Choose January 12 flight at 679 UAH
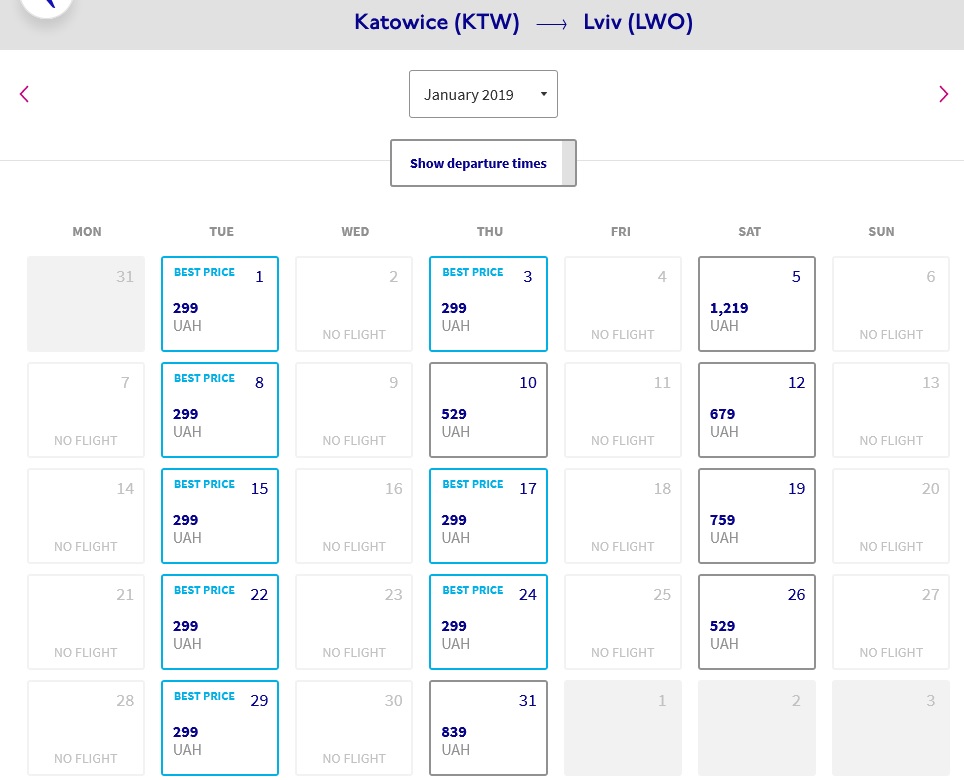Screen dimensions: 964x780 click(x=757, y=410)
